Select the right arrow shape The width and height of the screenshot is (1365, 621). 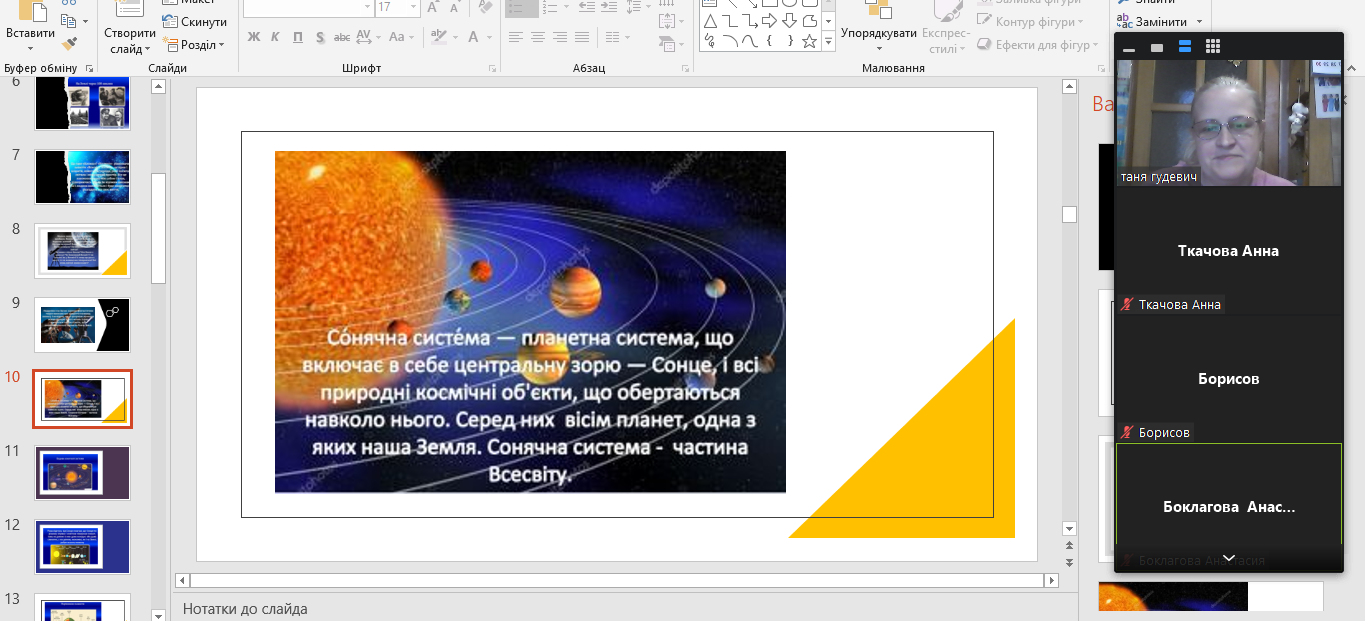click(x=769, y=22)
